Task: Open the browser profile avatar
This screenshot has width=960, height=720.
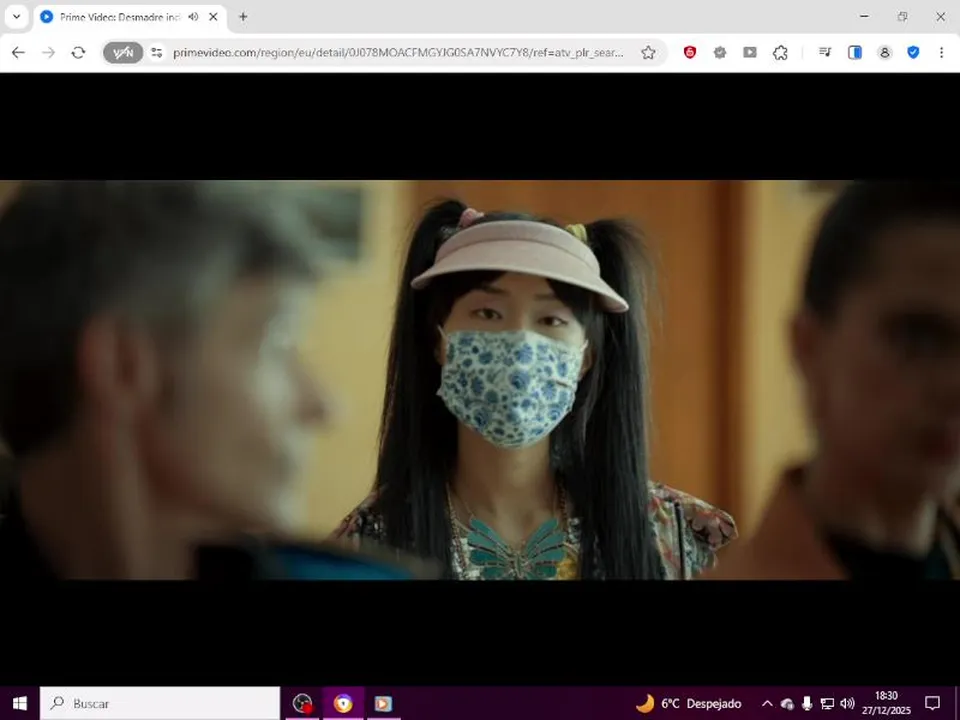Action: (885, 53)
